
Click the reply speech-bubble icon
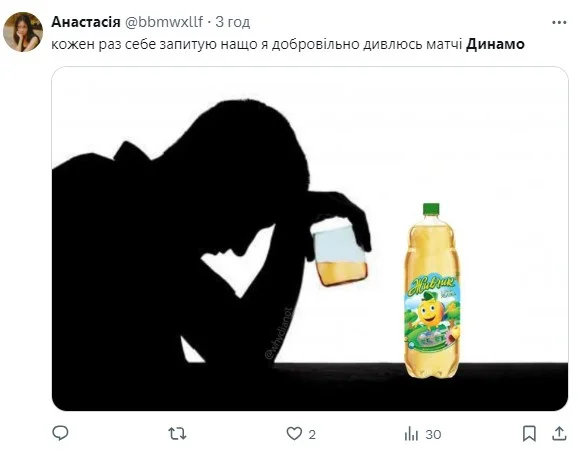(x=60, y=433)
